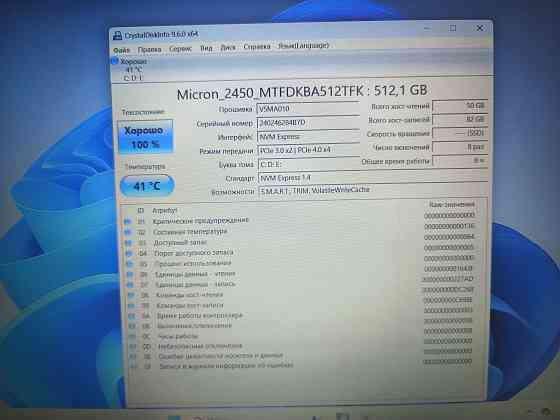Screen dimensions: 560x420
Task: Click status icon for Команды хост-записи row
Action: click(131, 306)
